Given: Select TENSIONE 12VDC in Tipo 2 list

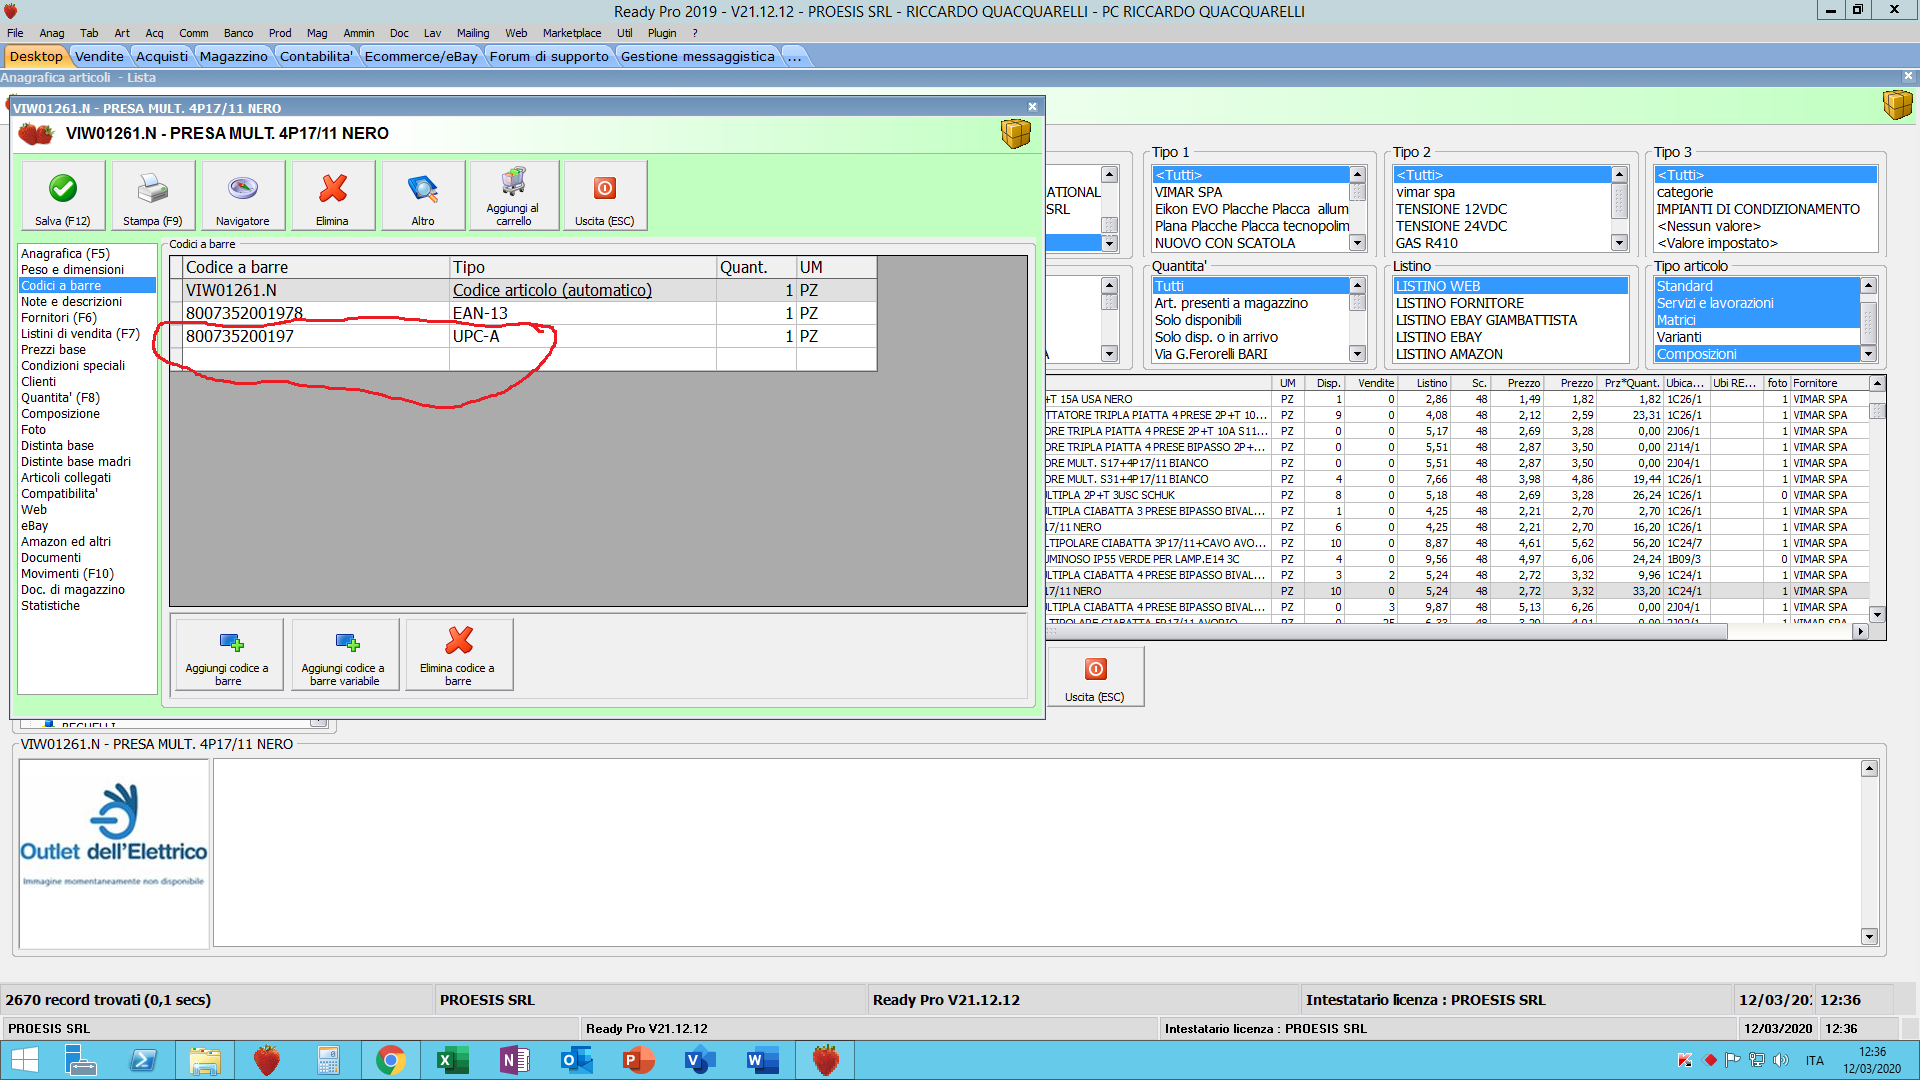Looking at the screenshot, I should [x=1502, y=209].
